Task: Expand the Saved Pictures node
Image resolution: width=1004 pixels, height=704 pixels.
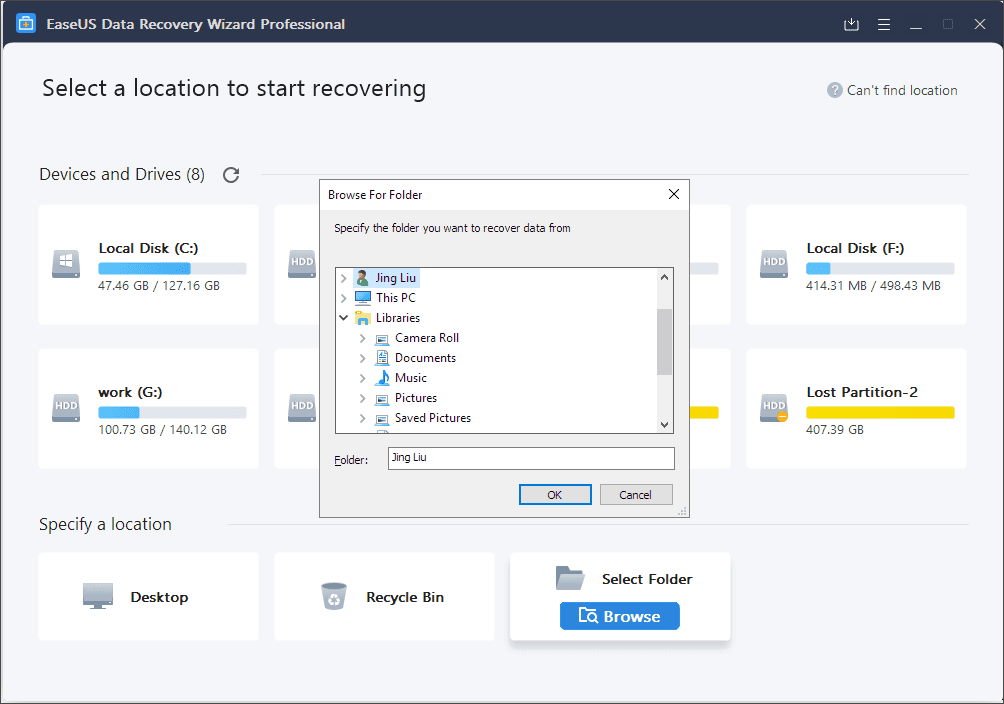Action: (363, 418)
